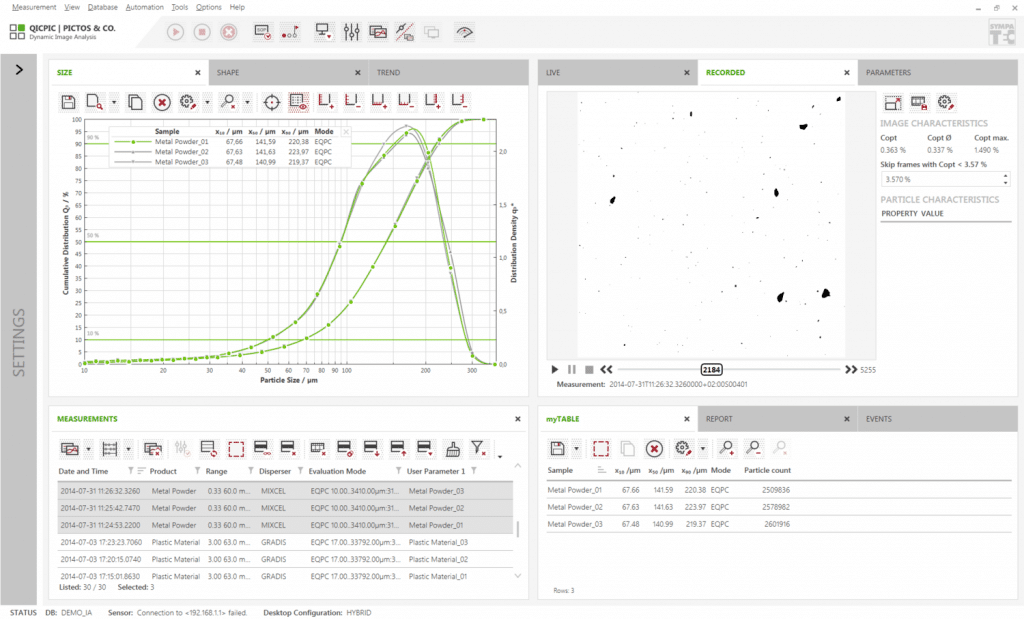1024x619 pixels.
Task: Select the Metal Powder_03 row in myTABLE
Action: coord(600,523)
